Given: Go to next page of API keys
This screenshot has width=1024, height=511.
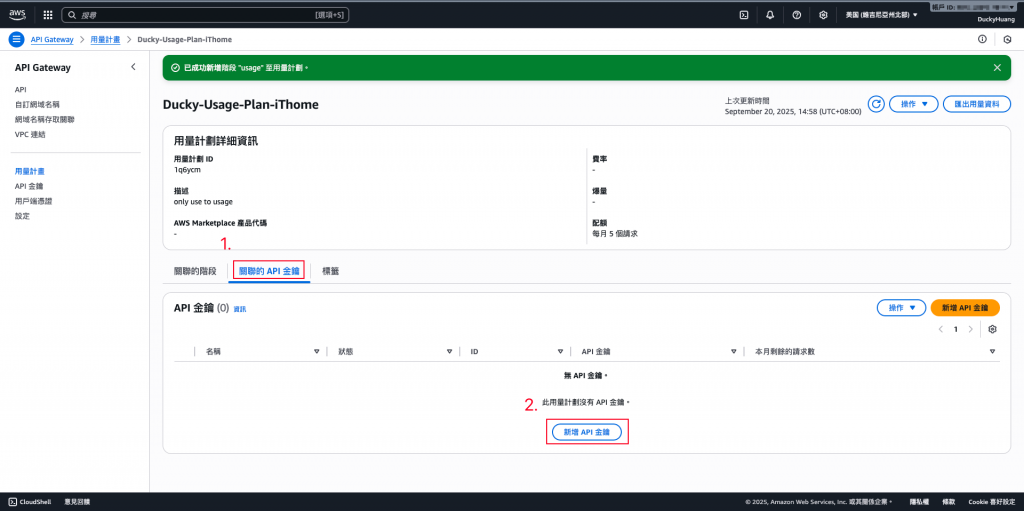Looking at the screenshot, I should [970, 329].
